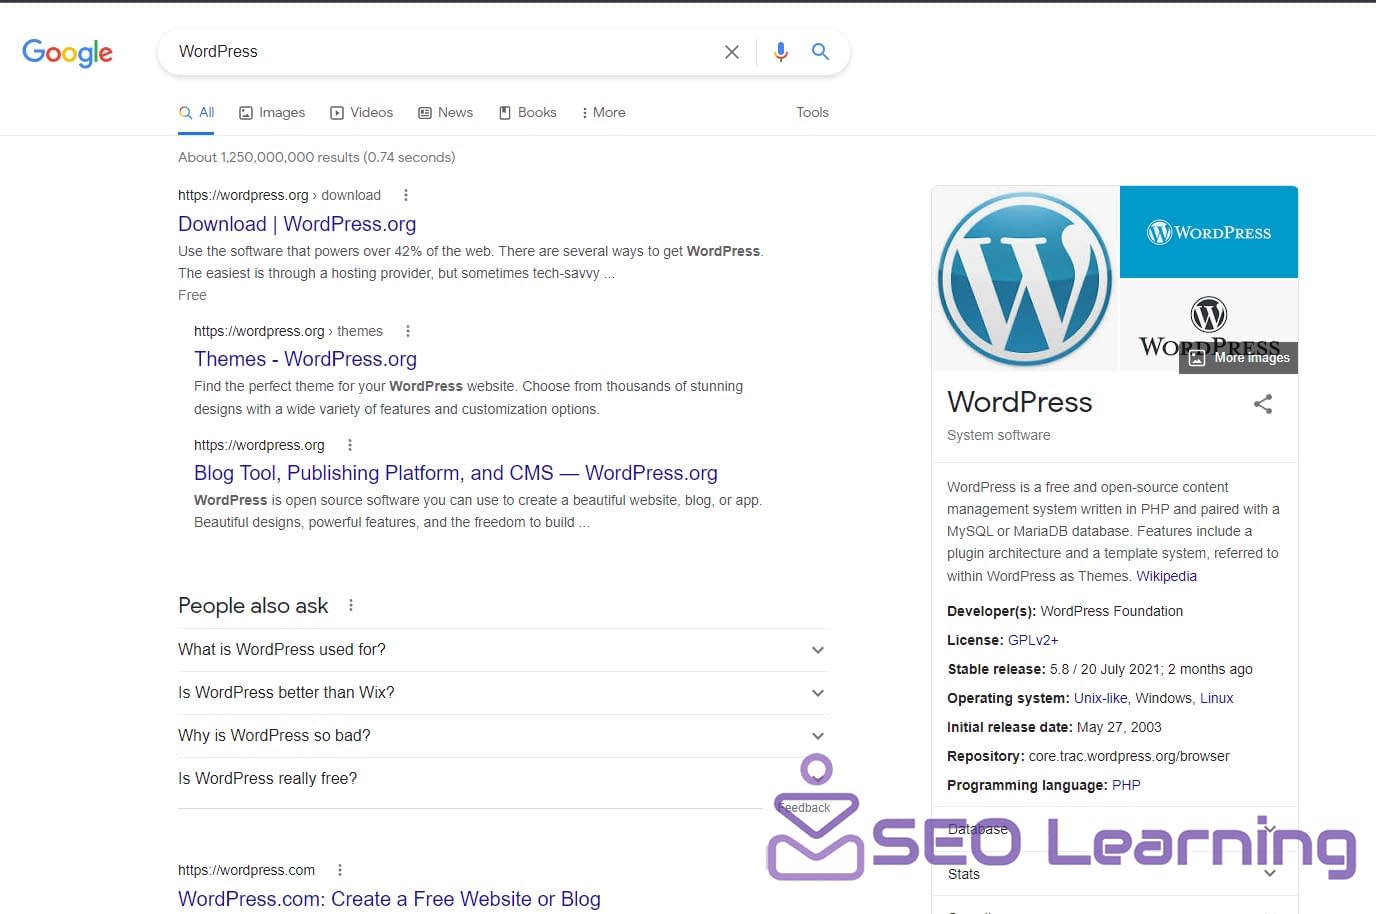The image size is (1376, 914).
Task: Open the GPLv2+ license link
Action: coord(1033,640)
